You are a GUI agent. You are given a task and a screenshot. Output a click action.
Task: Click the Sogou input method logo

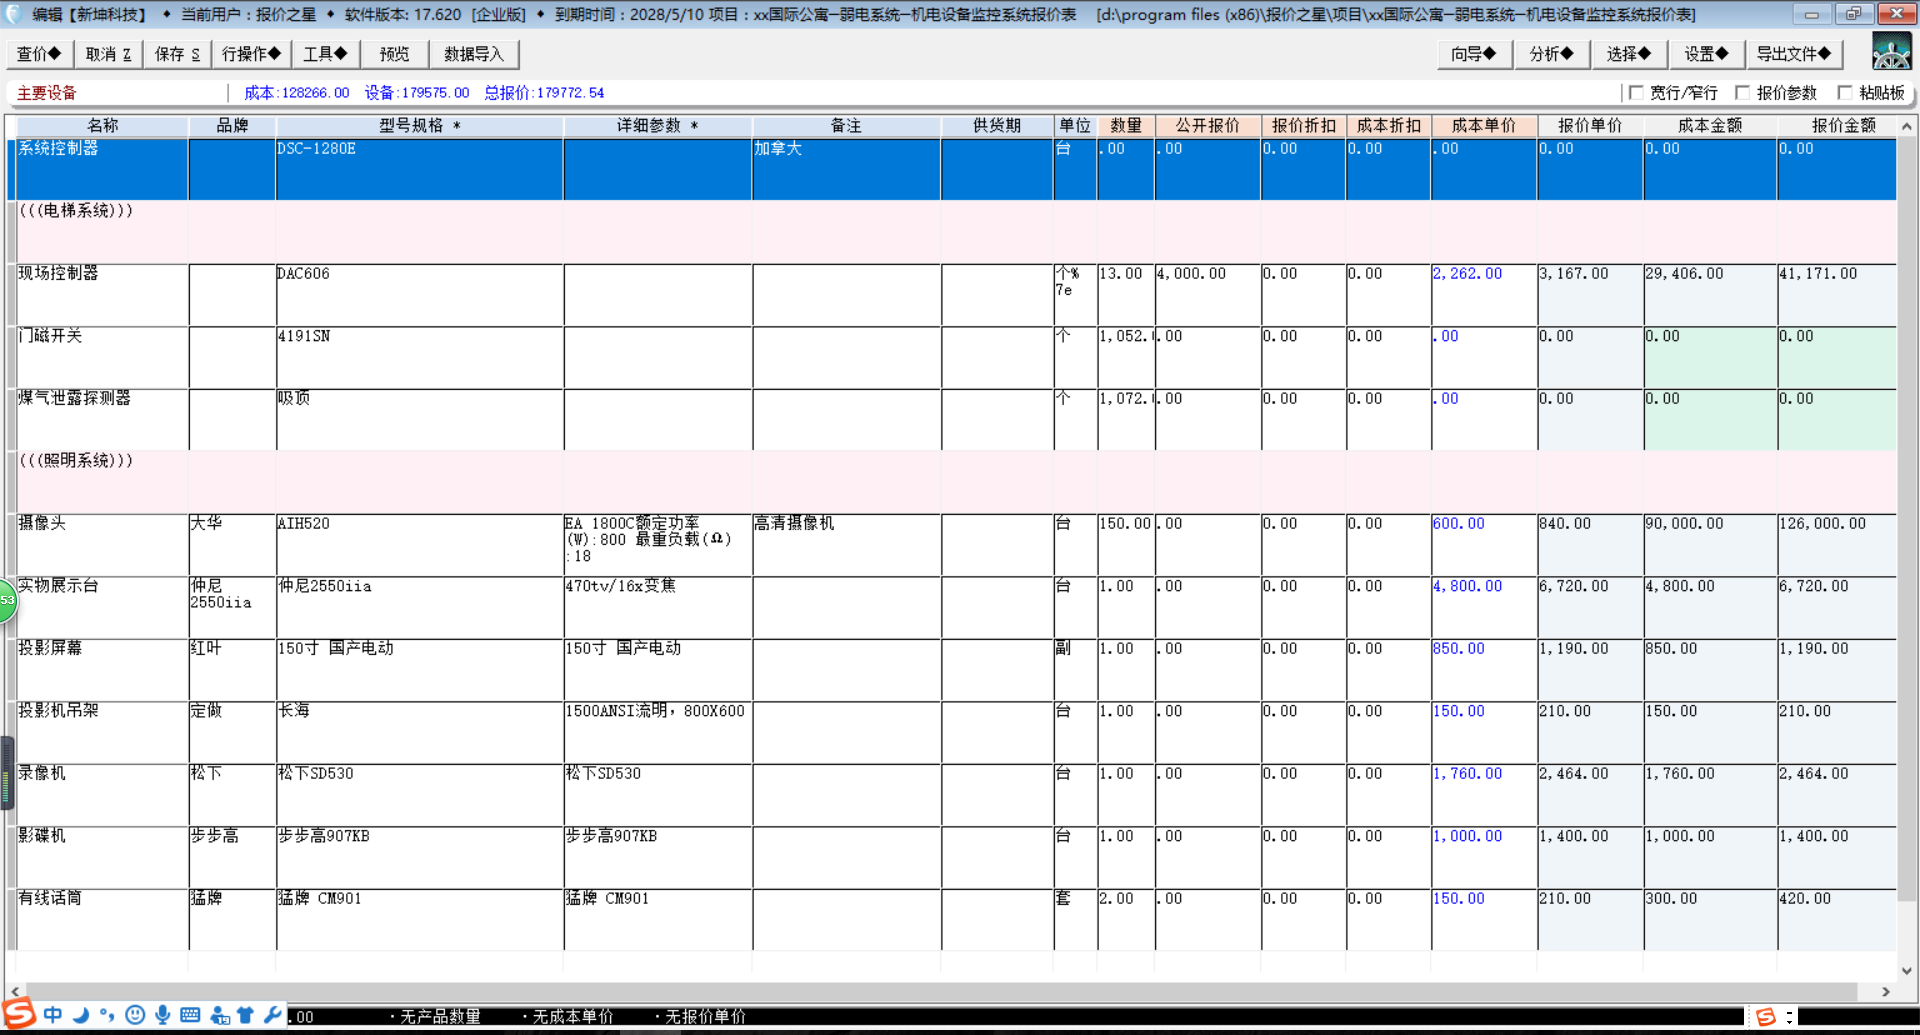point(19,1014)
